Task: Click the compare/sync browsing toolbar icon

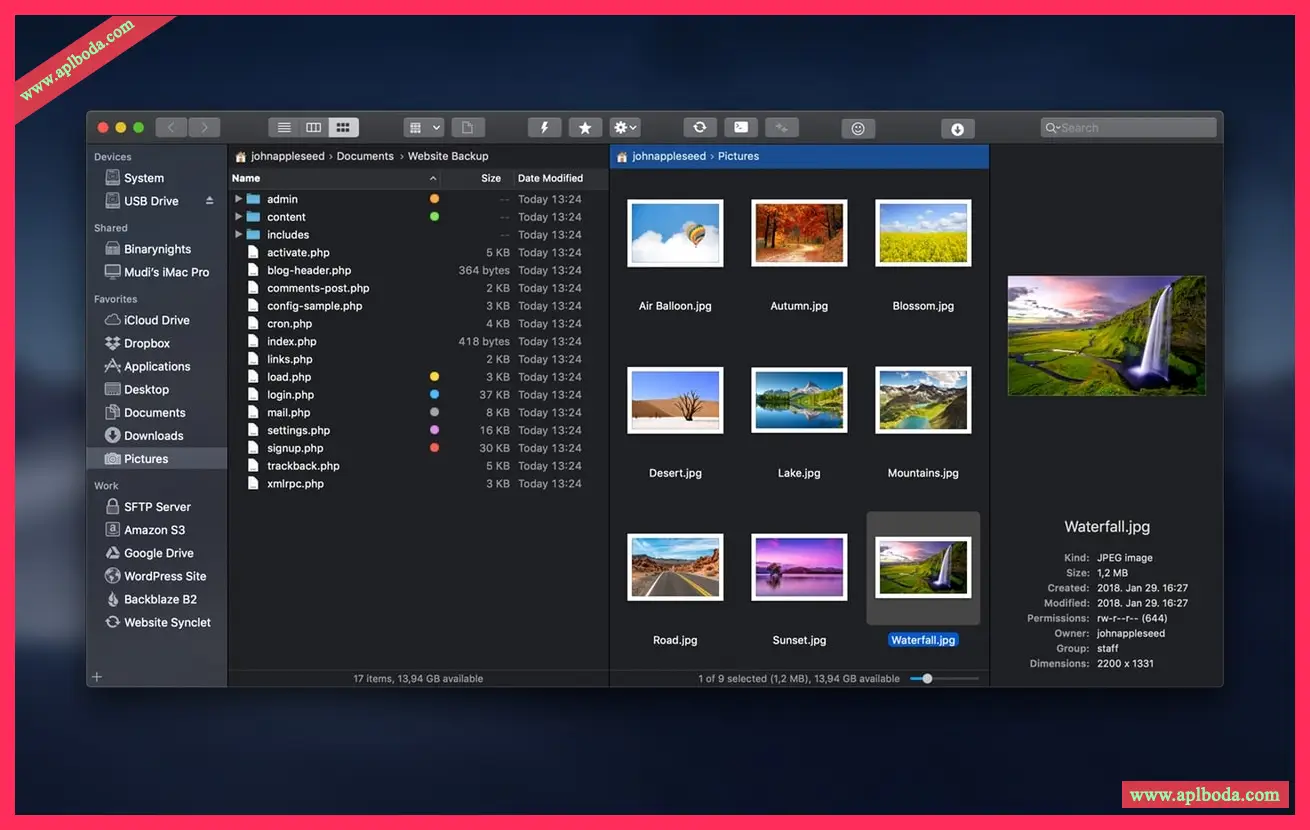Action: coord(782,127)
